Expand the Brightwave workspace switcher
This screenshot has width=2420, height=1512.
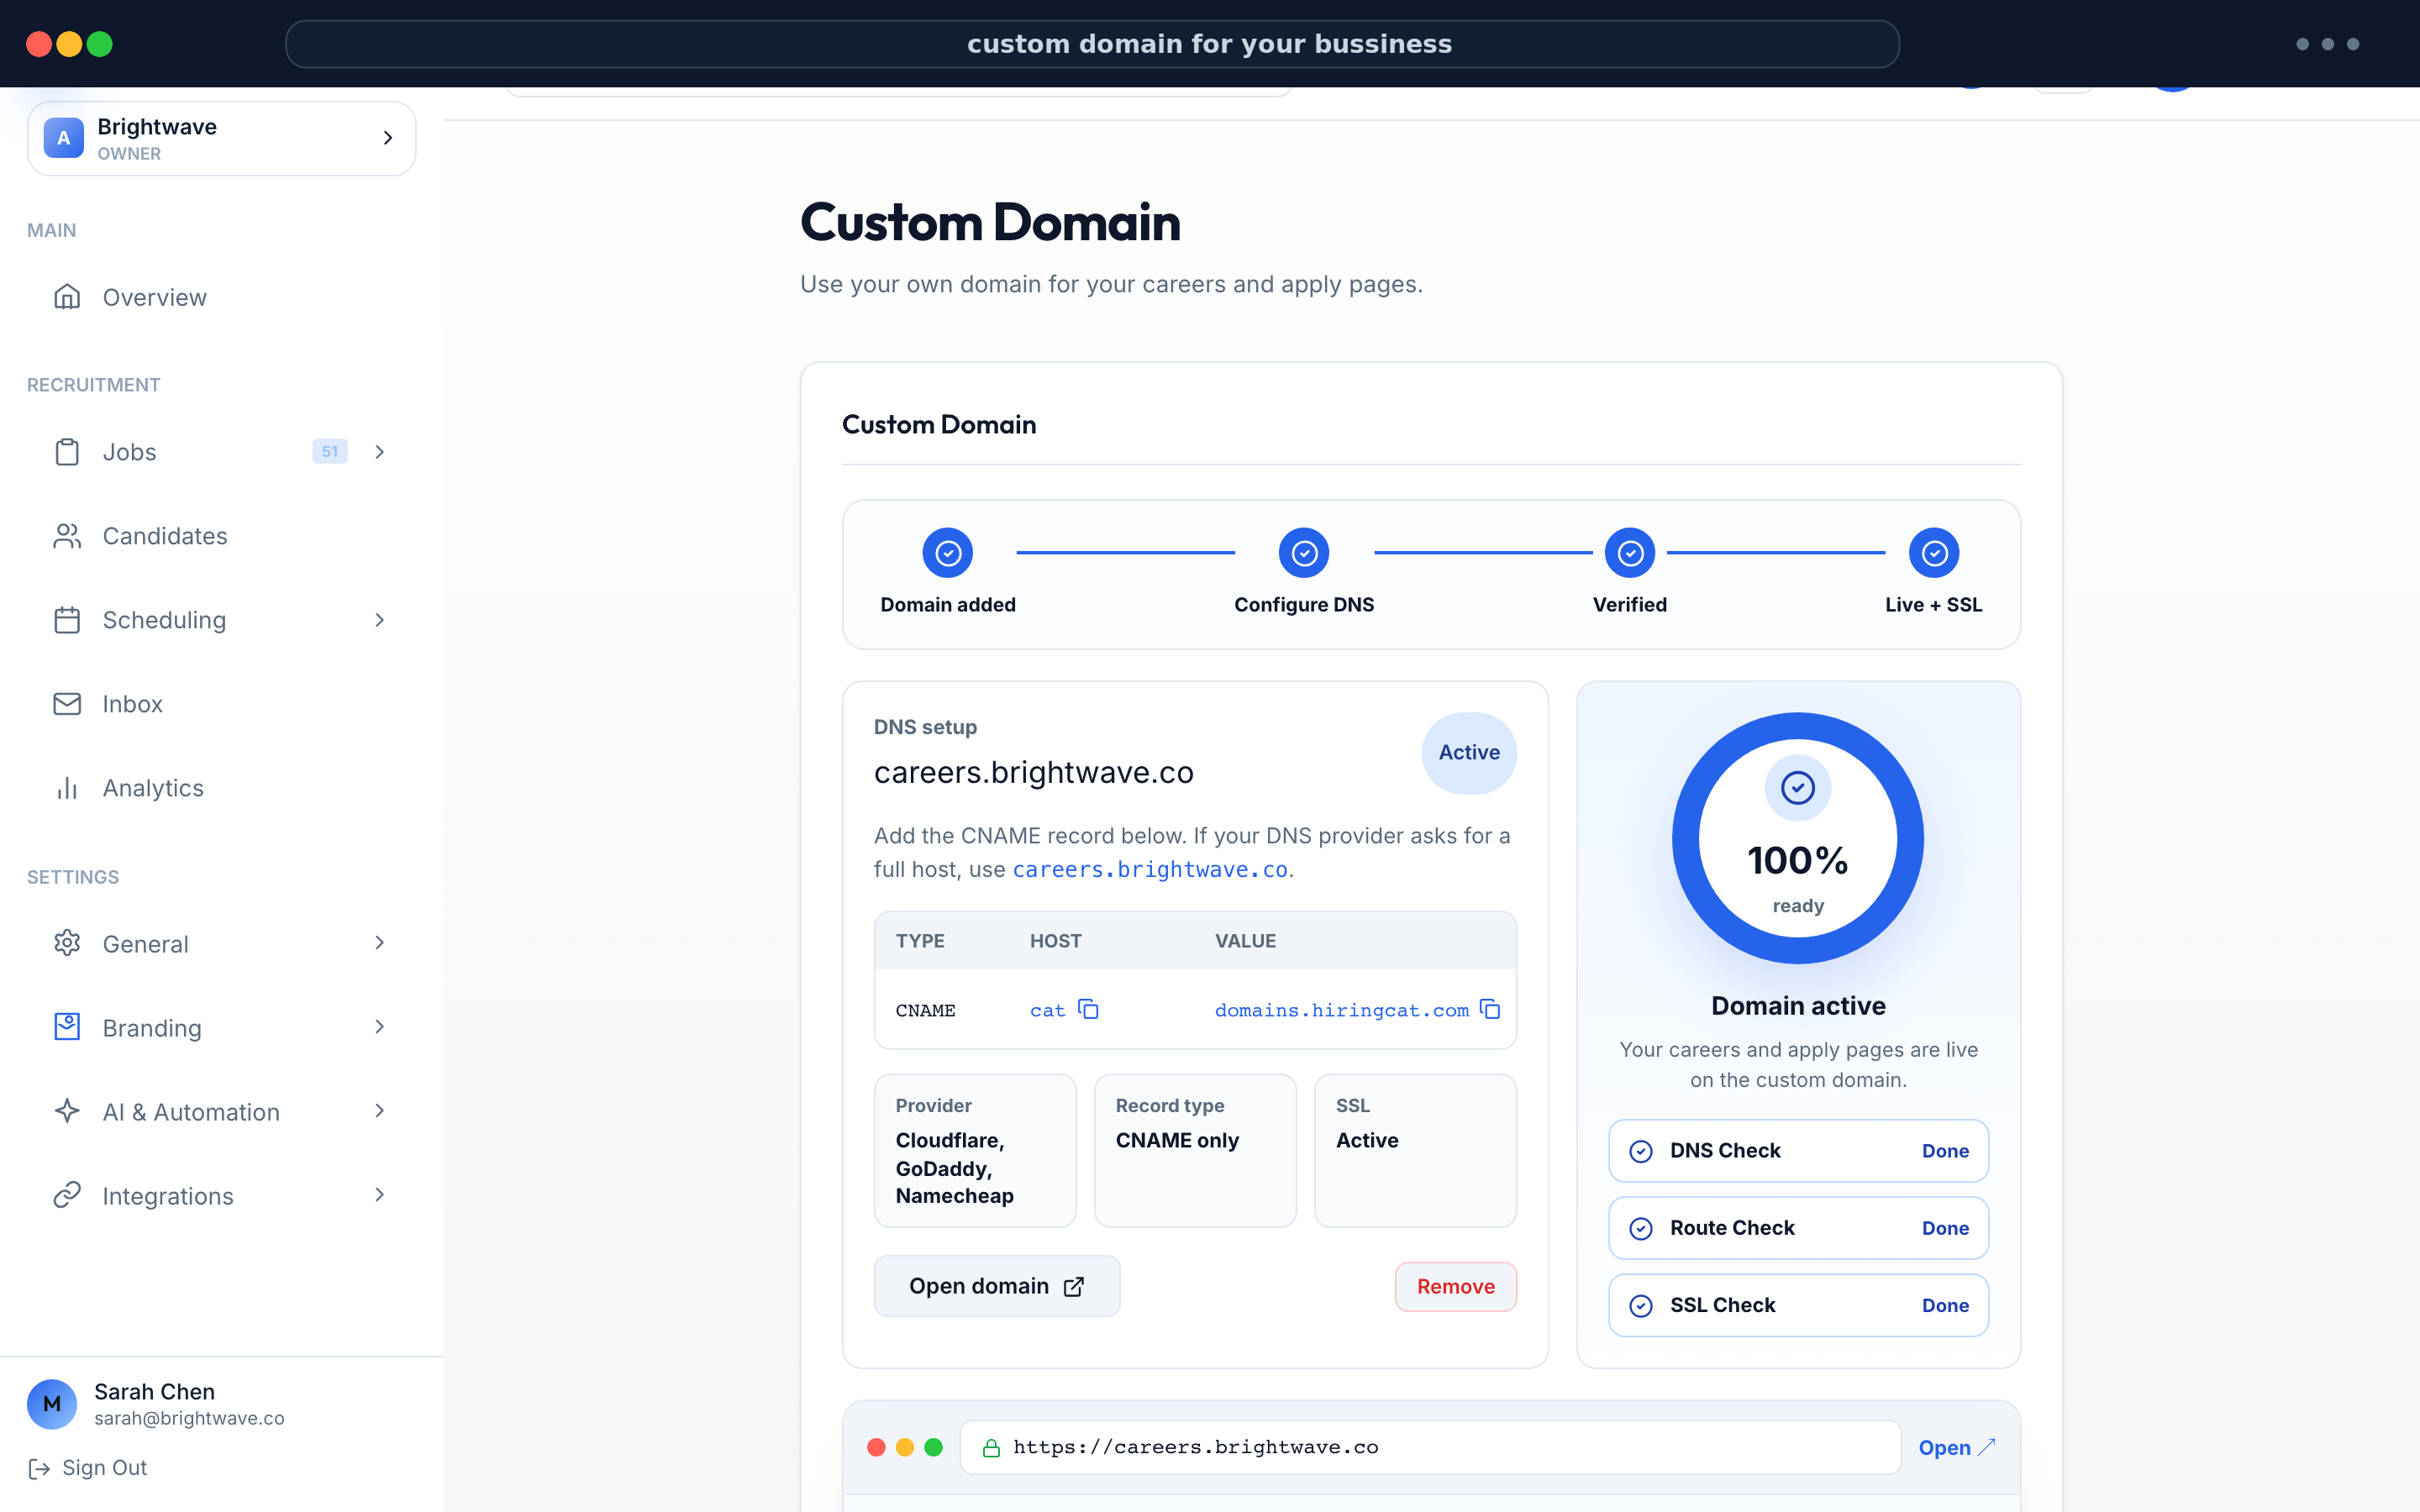tap(388, 138)
